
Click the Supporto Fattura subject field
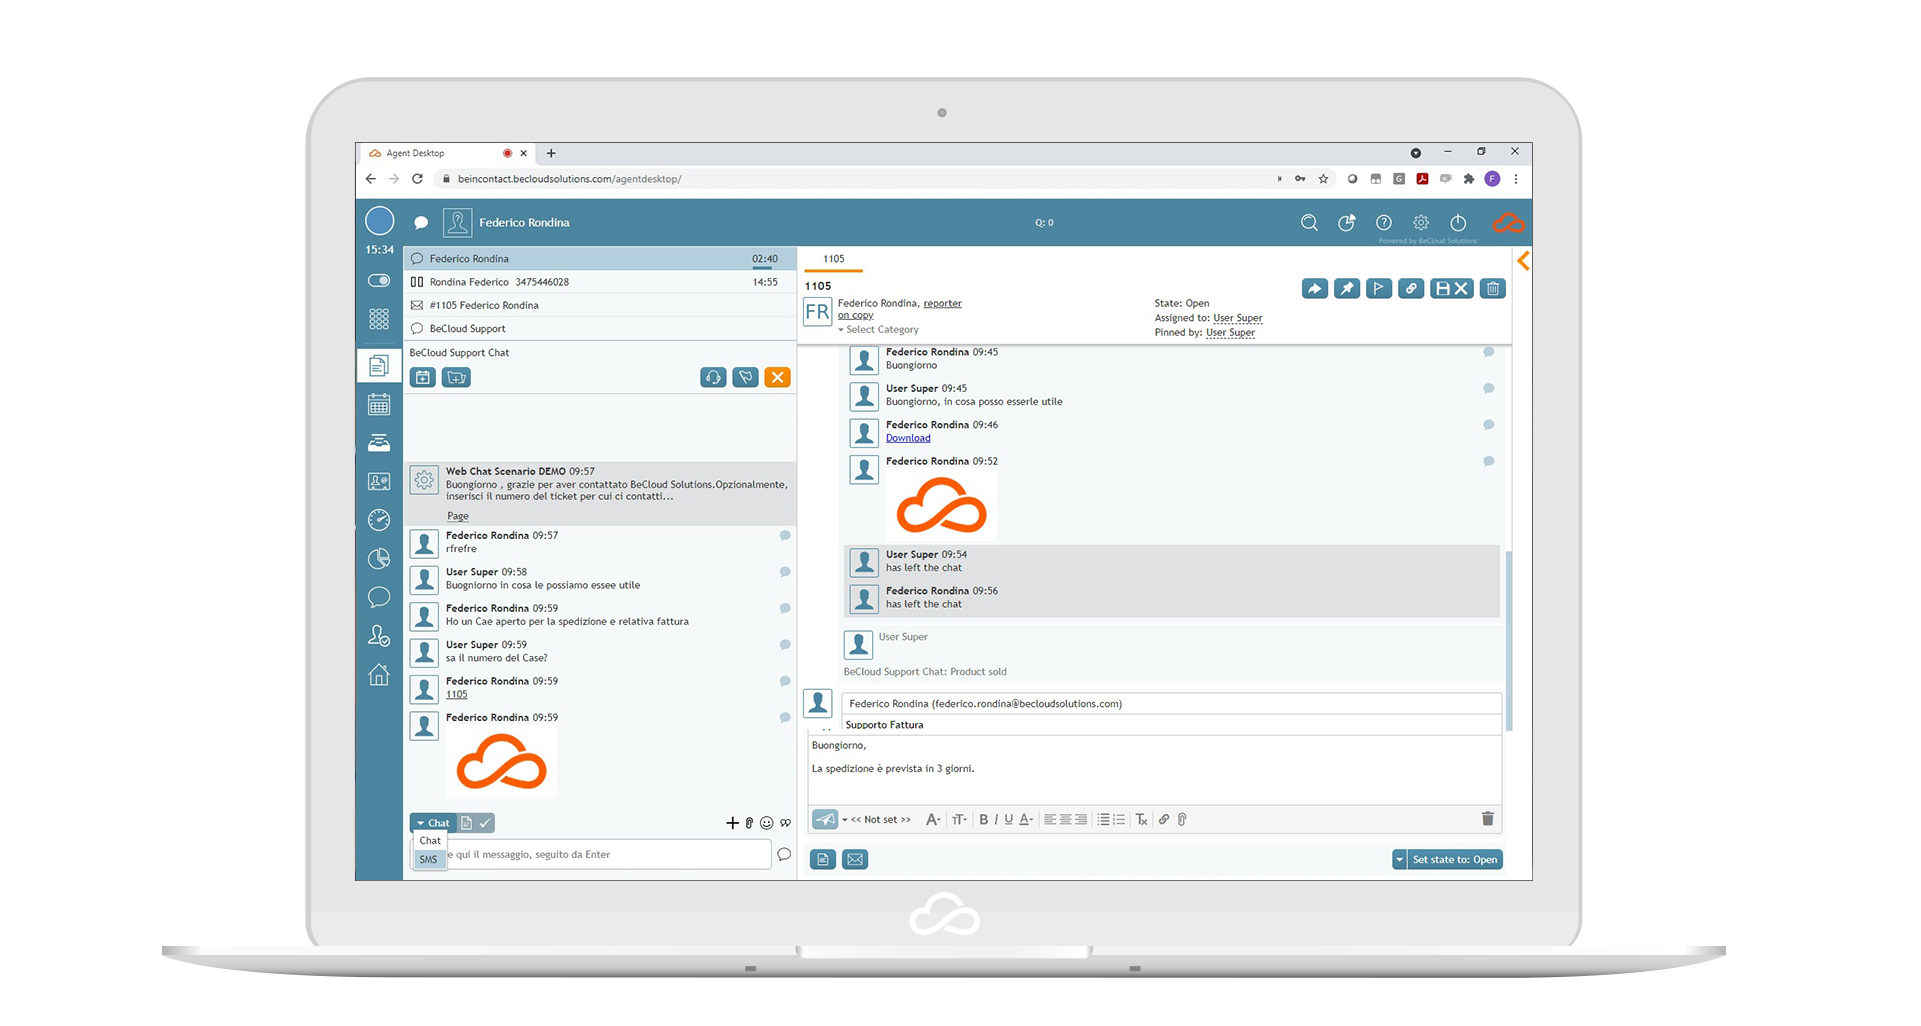pyautogui.click(x=1172, y=725)
